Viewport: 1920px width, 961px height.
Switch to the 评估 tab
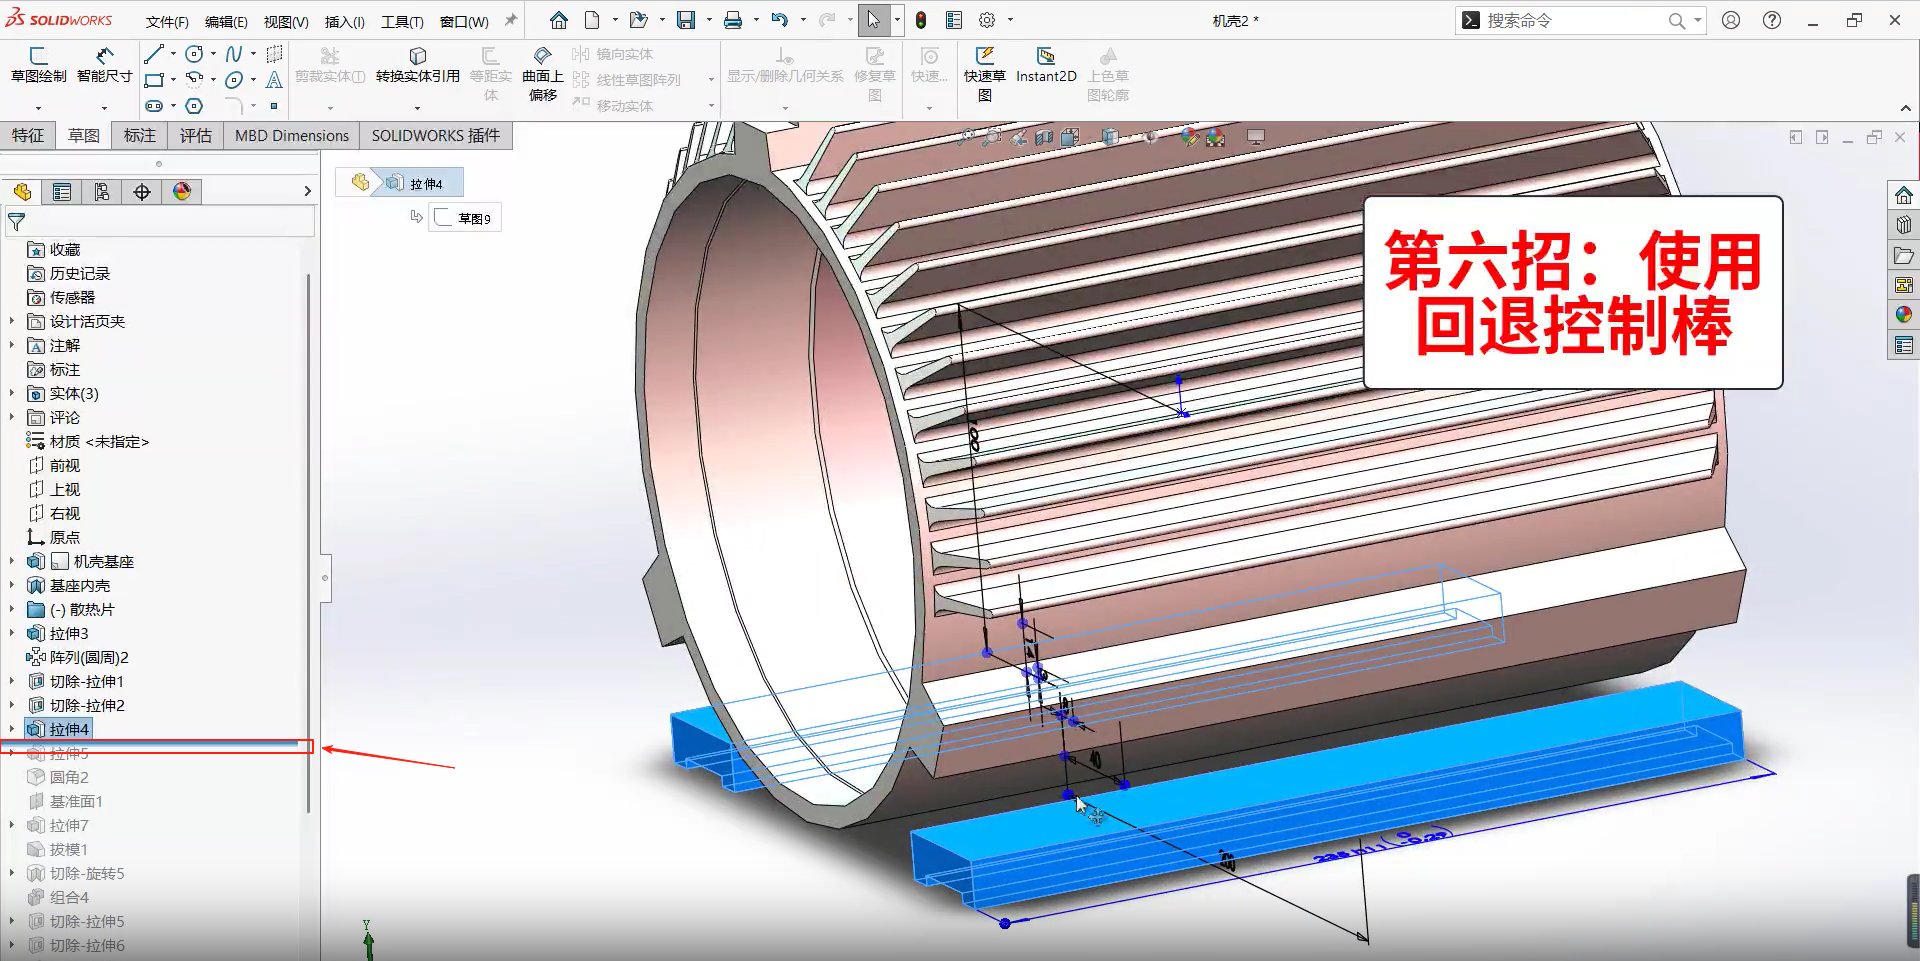coord(195,135)
